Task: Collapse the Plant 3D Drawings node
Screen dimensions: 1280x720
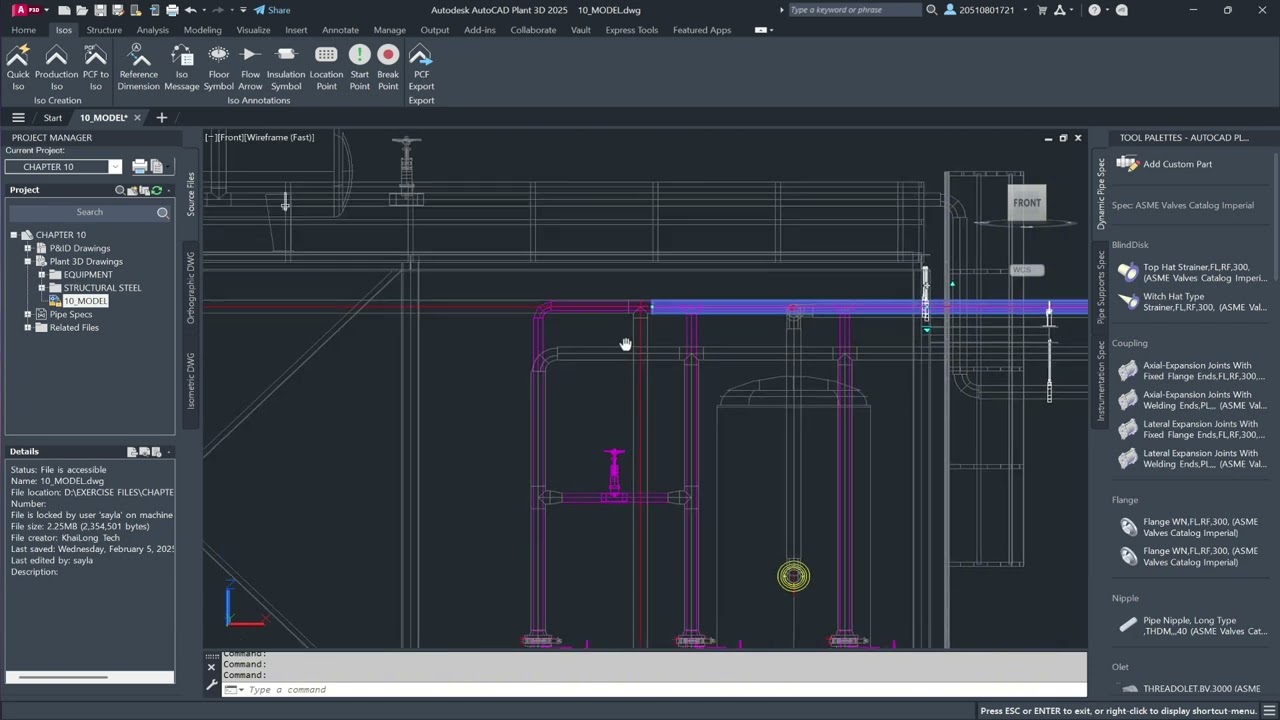Action: 28,261
